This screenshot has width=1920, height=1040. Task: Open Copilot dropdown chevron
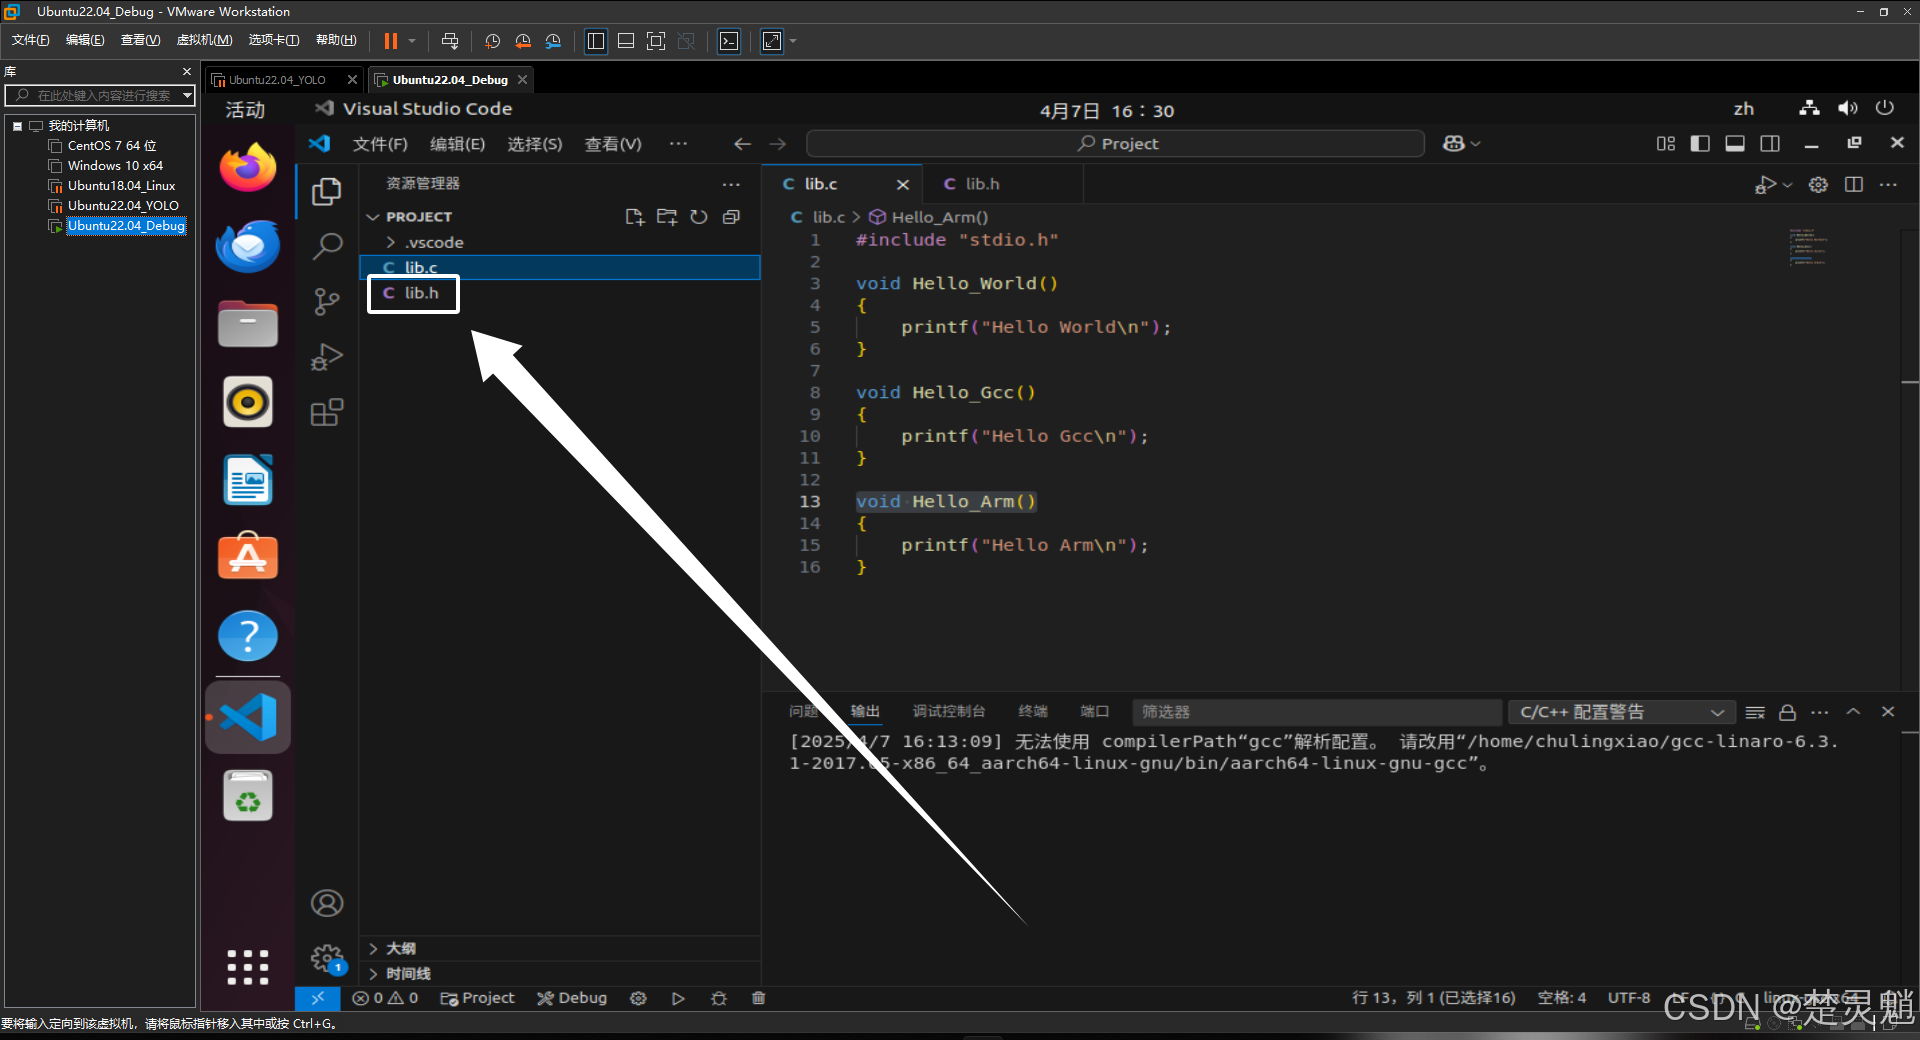[1475, 144]
